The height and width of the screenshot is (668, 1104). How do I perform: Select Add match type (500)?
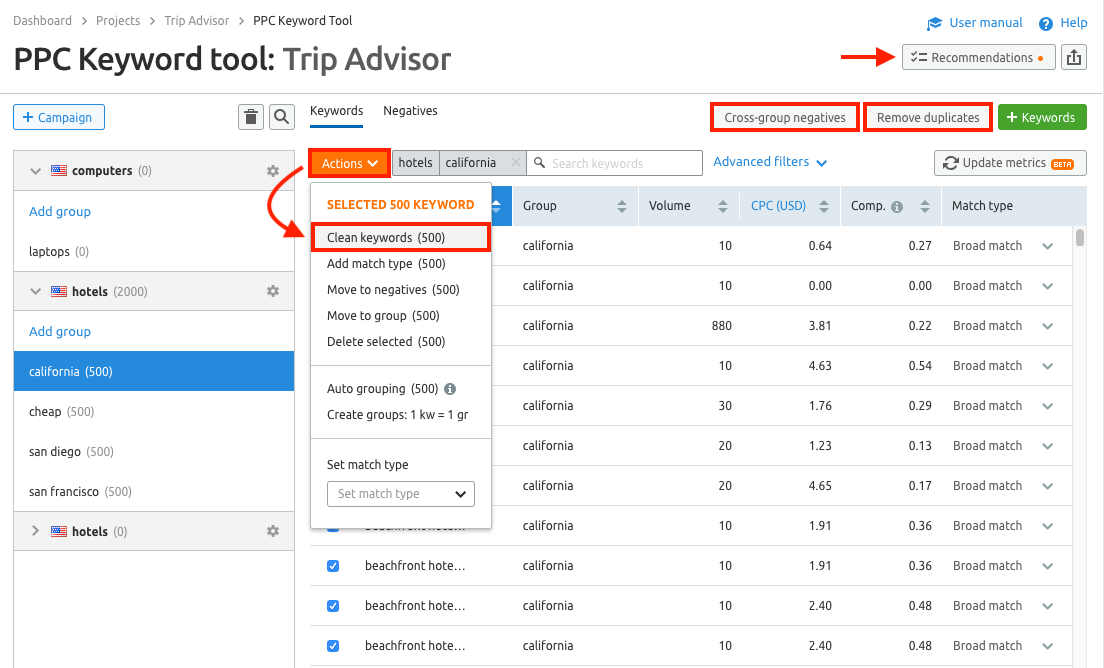coord(386,264)
